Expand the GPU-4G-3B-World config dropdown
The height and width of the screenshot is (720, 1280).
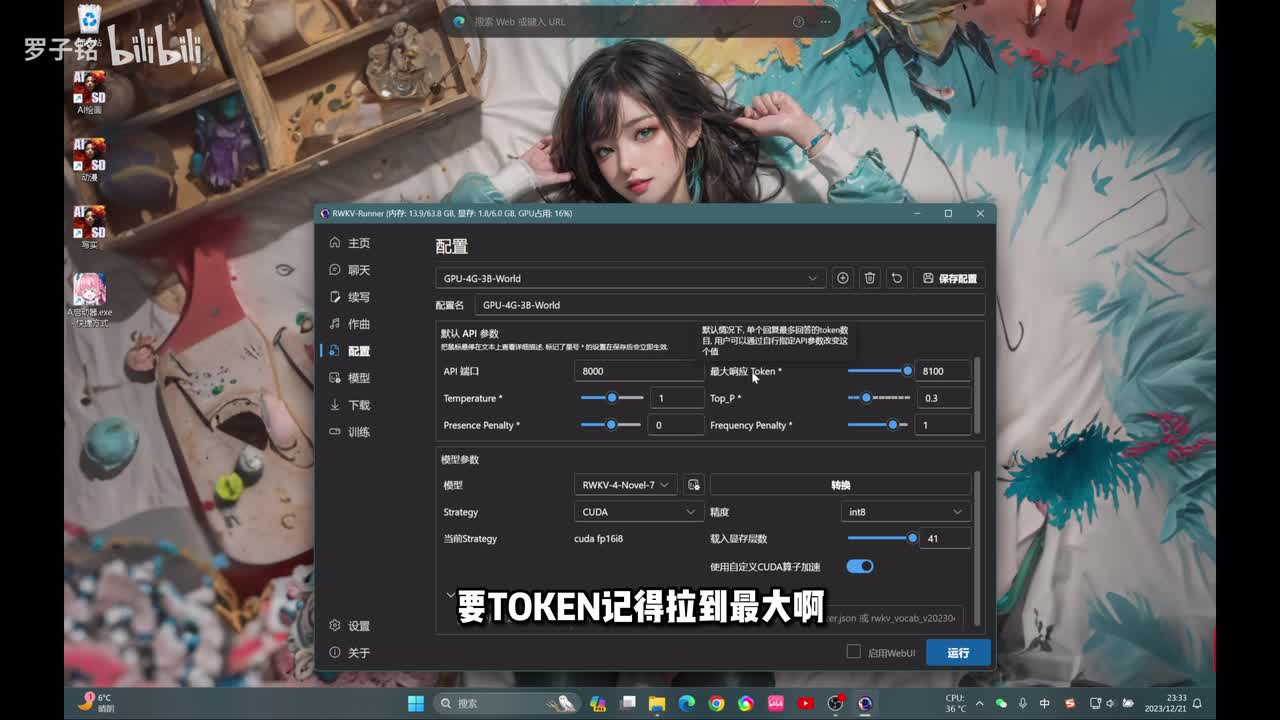tap(630, 278)
